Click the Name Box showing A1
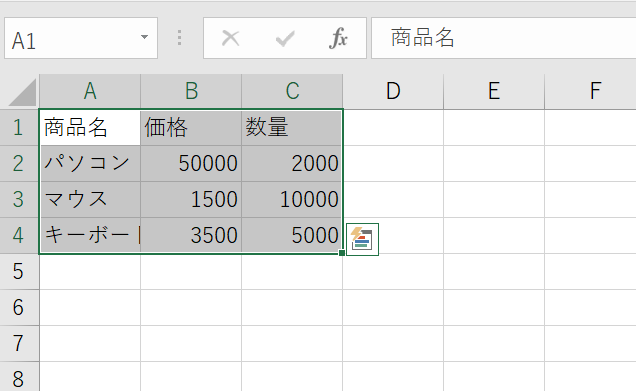Viewport: 636px width, 391px height. (81, 38)
